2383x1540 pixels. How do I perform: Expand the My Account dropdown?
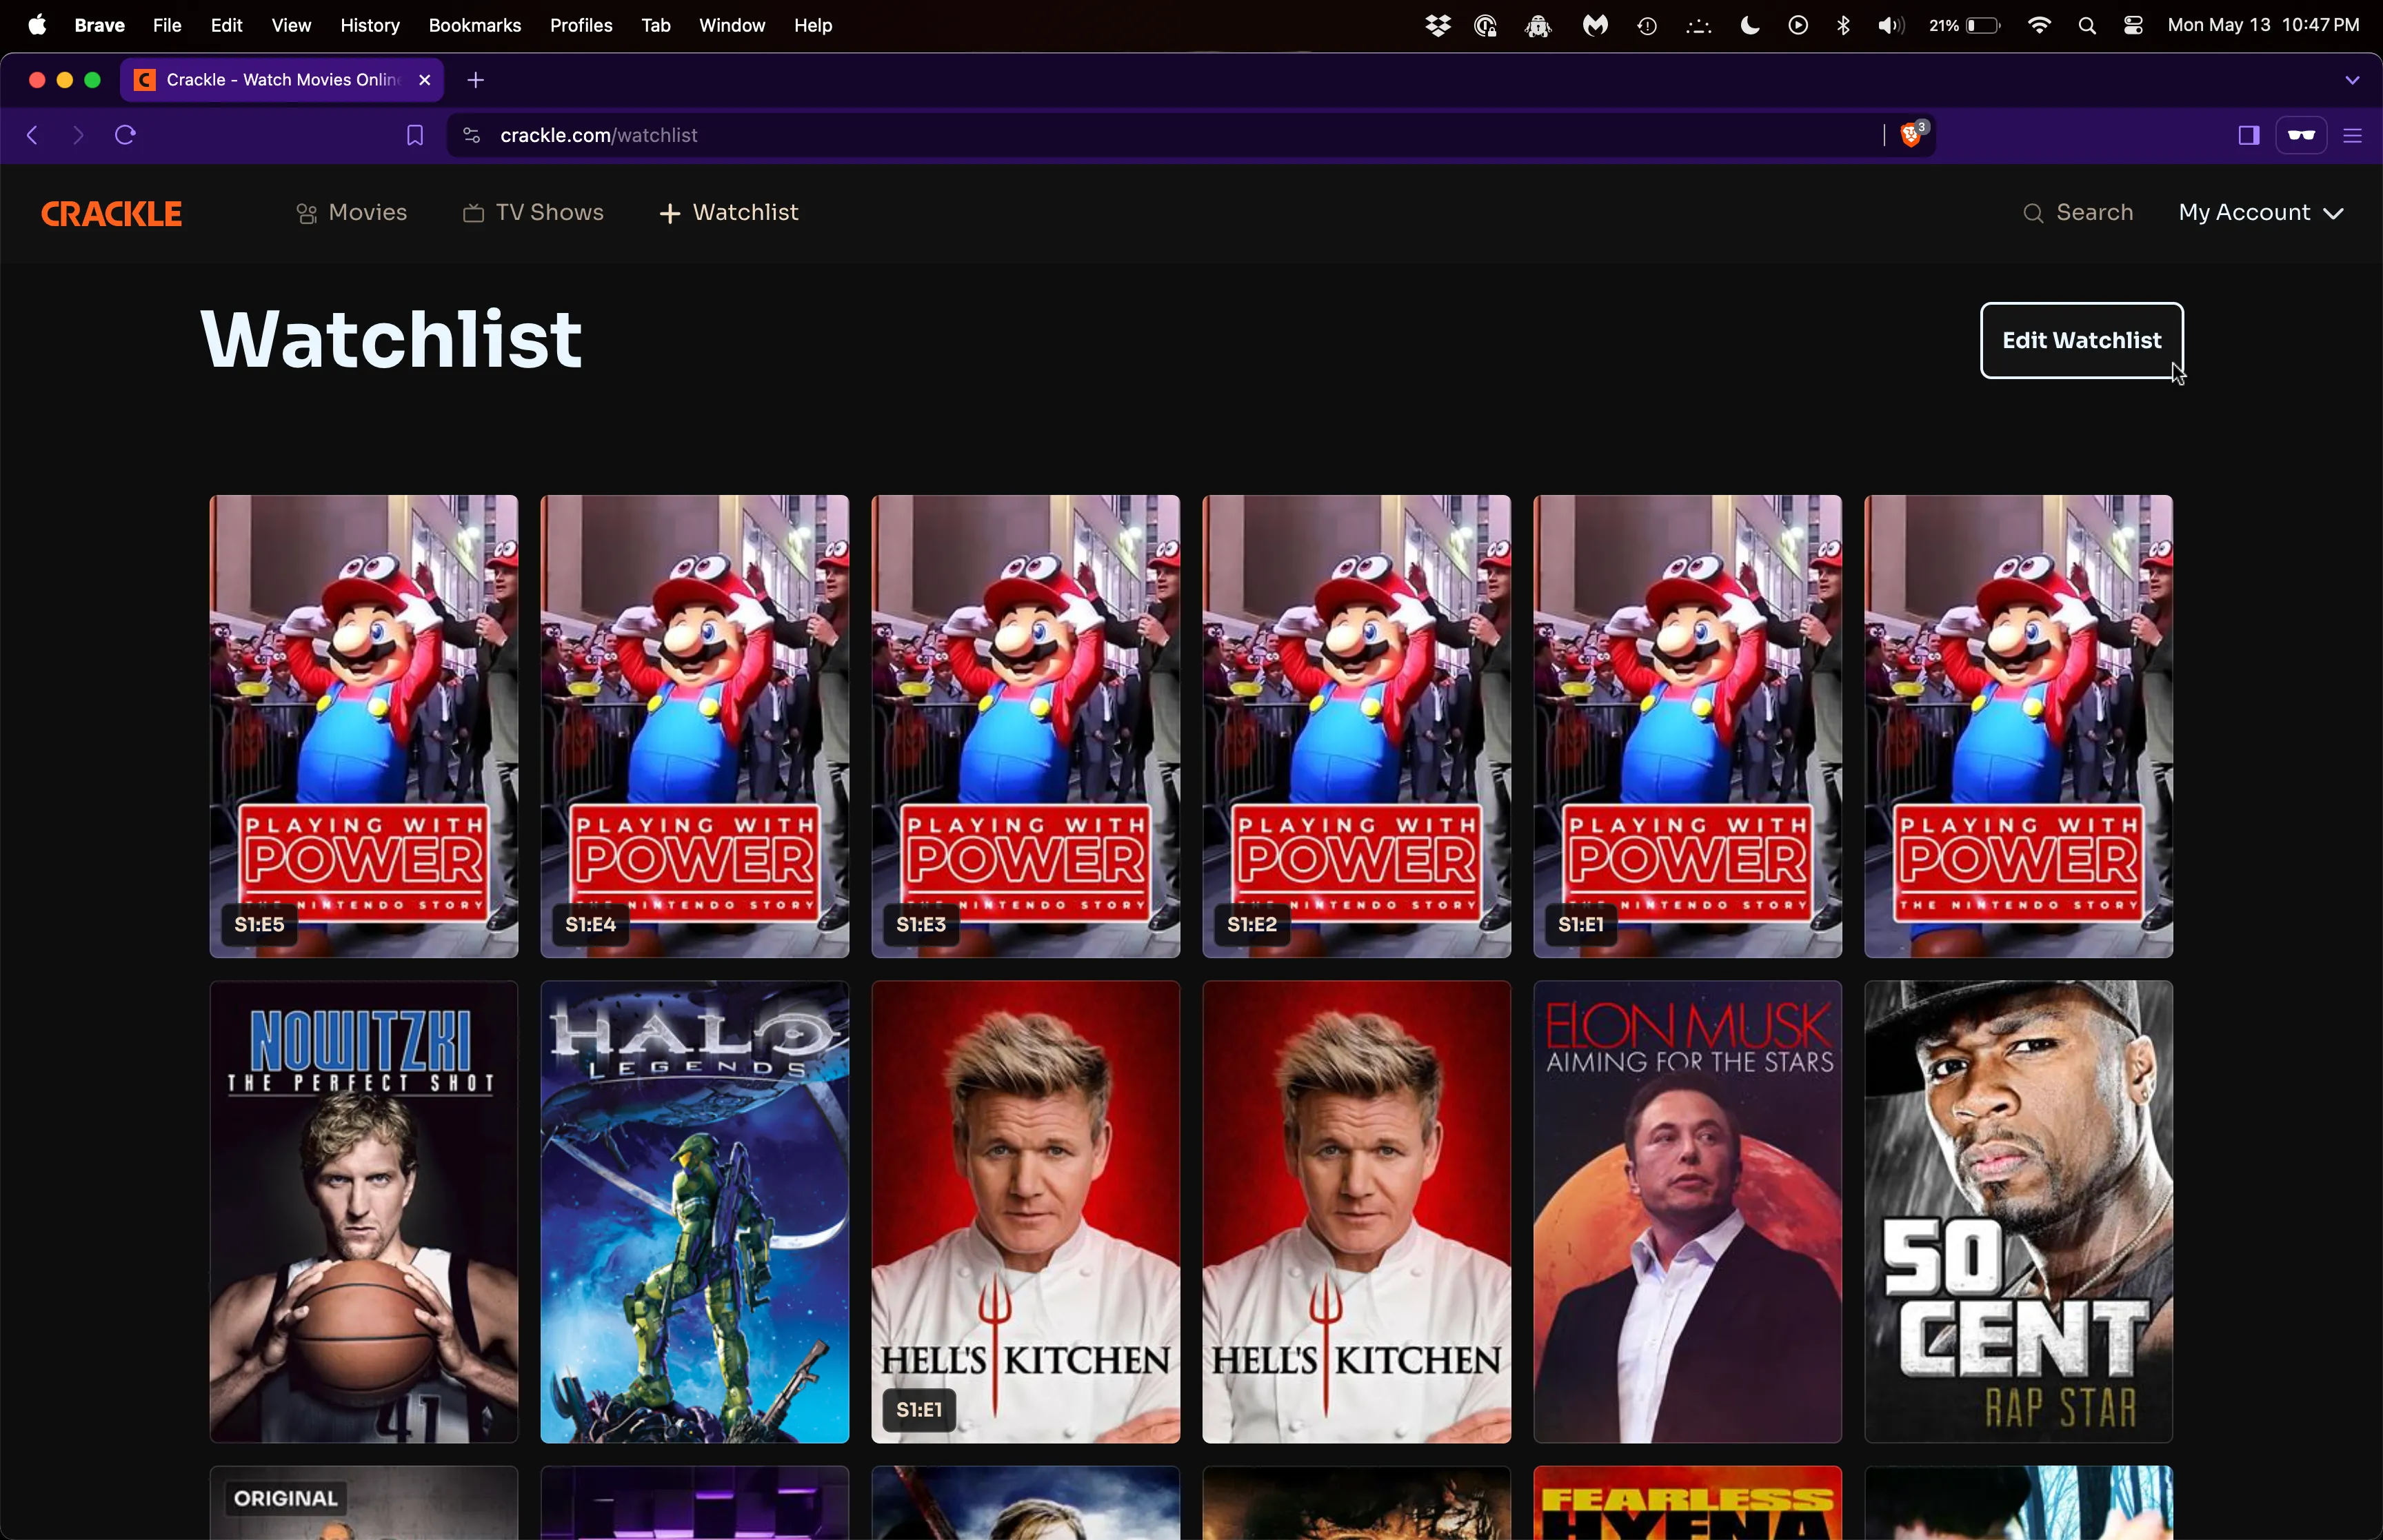pos(2261,213)
